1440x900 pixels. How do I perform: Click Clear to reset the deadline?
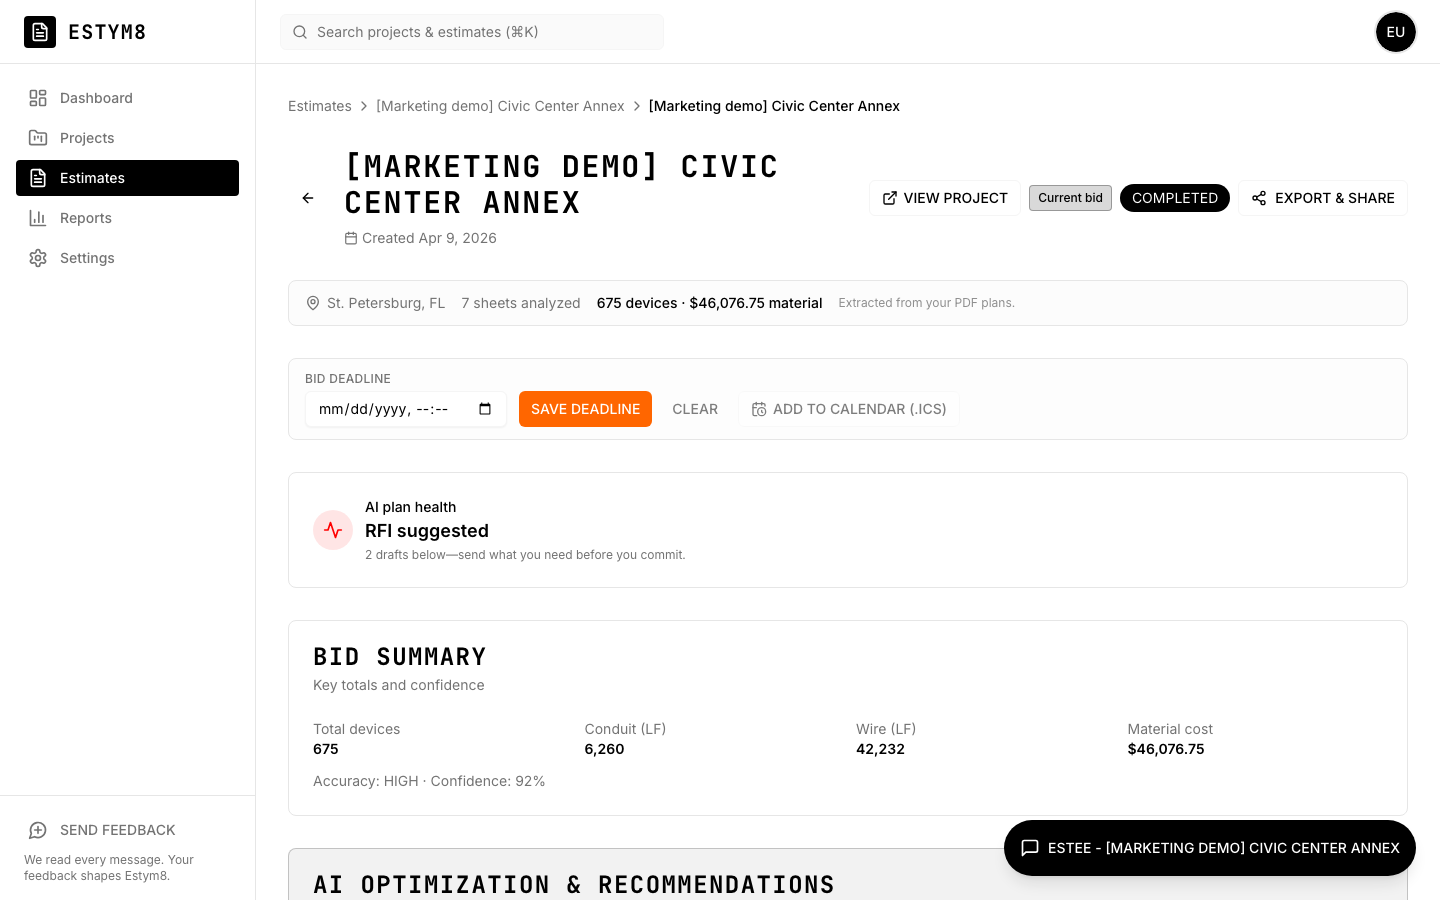(695, 409)
